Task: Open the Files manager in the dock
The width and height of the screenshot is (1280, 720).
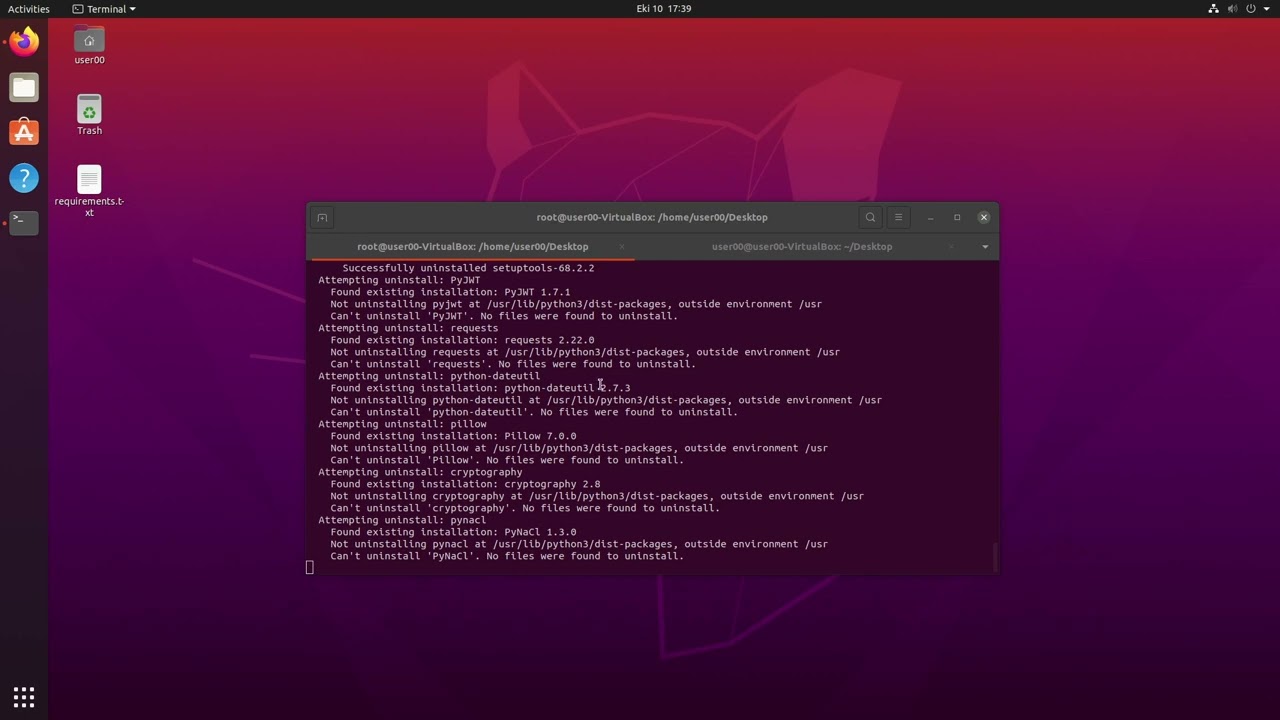Action: pos(24,88)
